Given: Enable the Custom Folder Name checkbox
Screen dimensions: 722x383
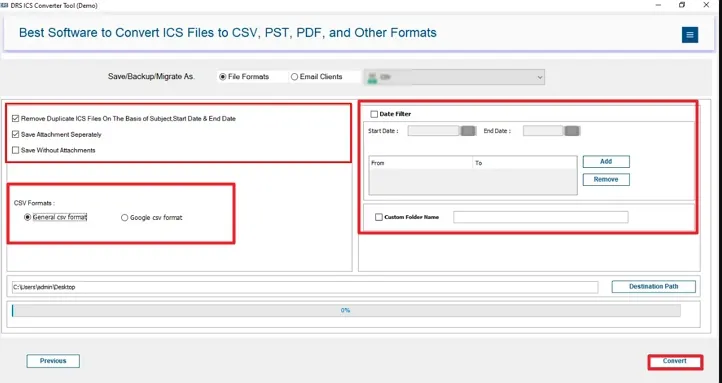Looking at the screenshot, I should (378, 217).
